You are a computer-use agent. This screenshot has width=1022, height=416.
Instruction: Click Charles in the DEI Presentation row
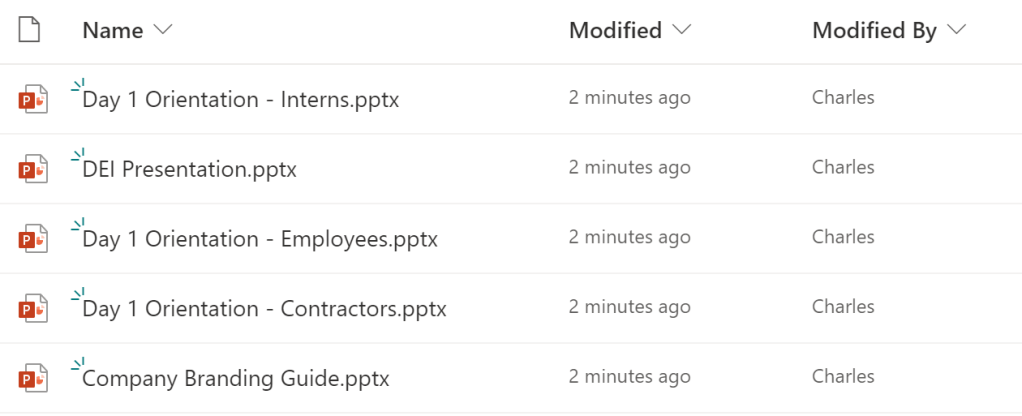click(843, 167)
